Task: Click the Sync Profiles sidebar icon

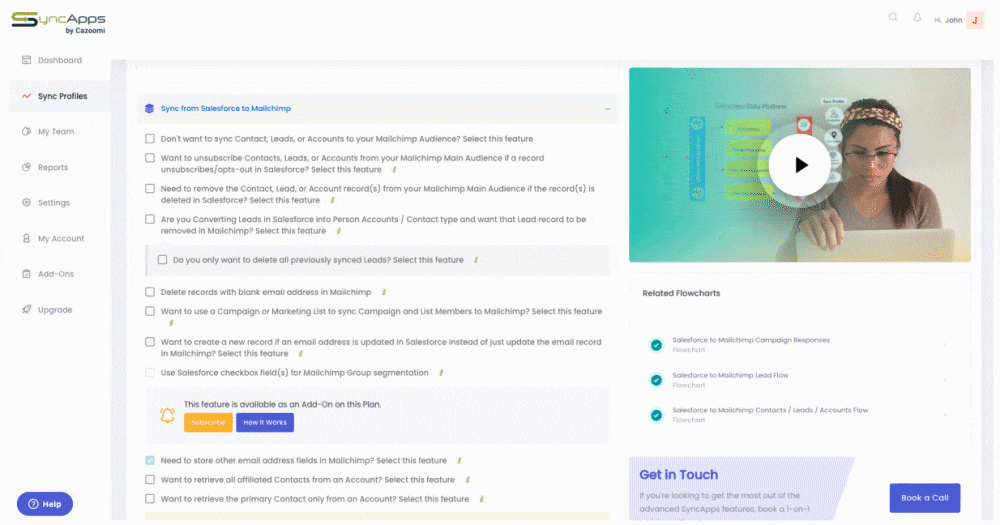Action: (26, 96)
